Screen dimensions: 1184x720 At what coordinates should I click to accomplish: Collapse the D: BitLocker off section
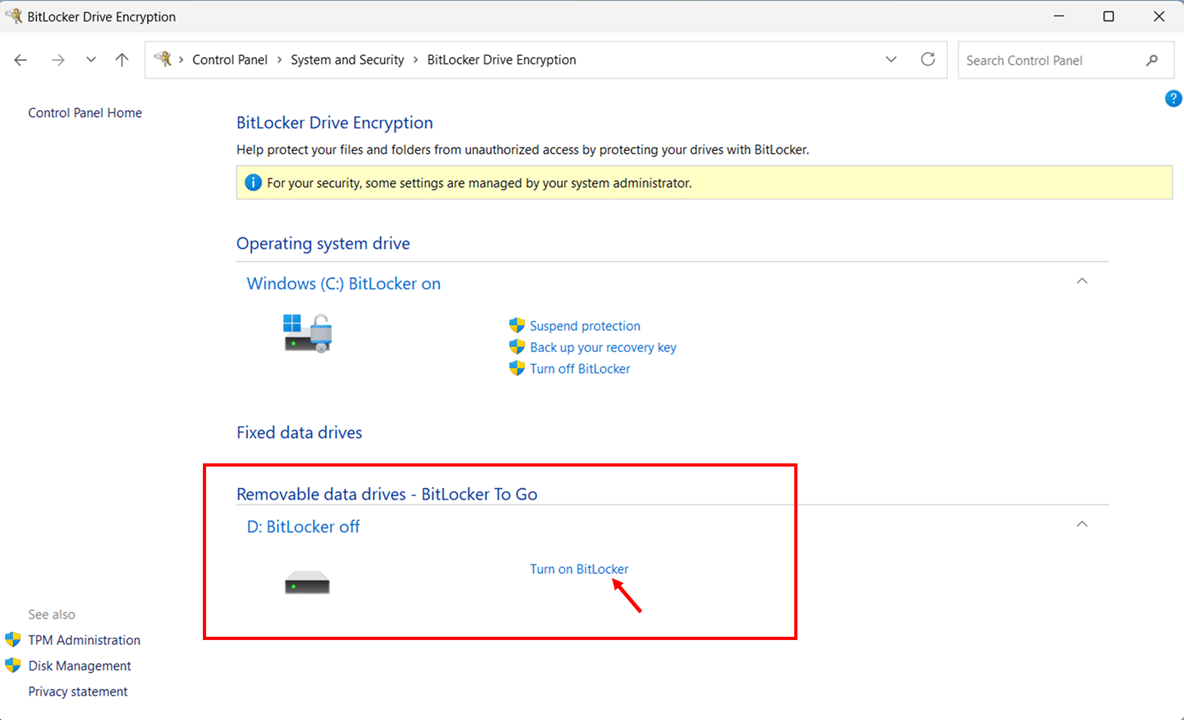[x=1081, y=525]
